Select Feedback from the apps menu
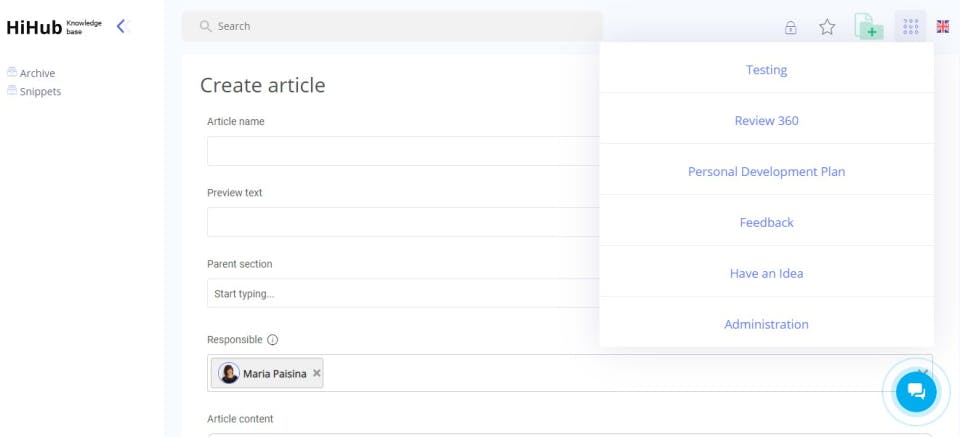960x437 pixels. [x=766, y=223]
